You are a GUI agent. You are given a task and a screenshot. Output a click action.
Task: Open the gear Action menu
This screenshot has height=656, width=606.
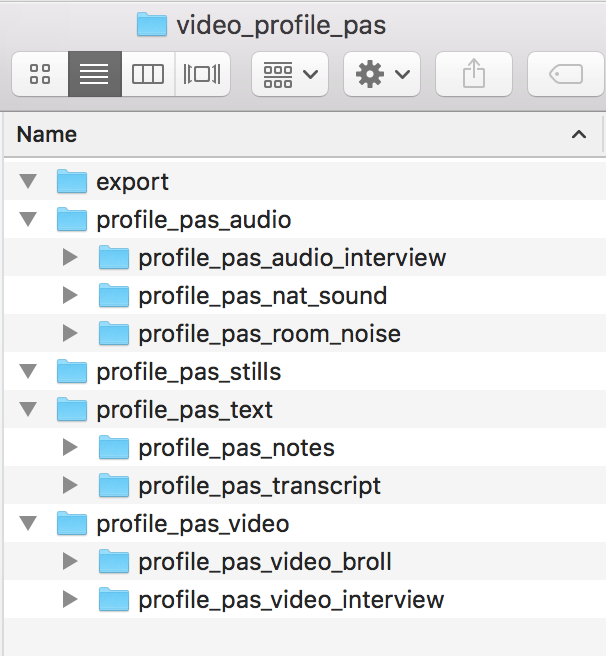tap(382, 74)
